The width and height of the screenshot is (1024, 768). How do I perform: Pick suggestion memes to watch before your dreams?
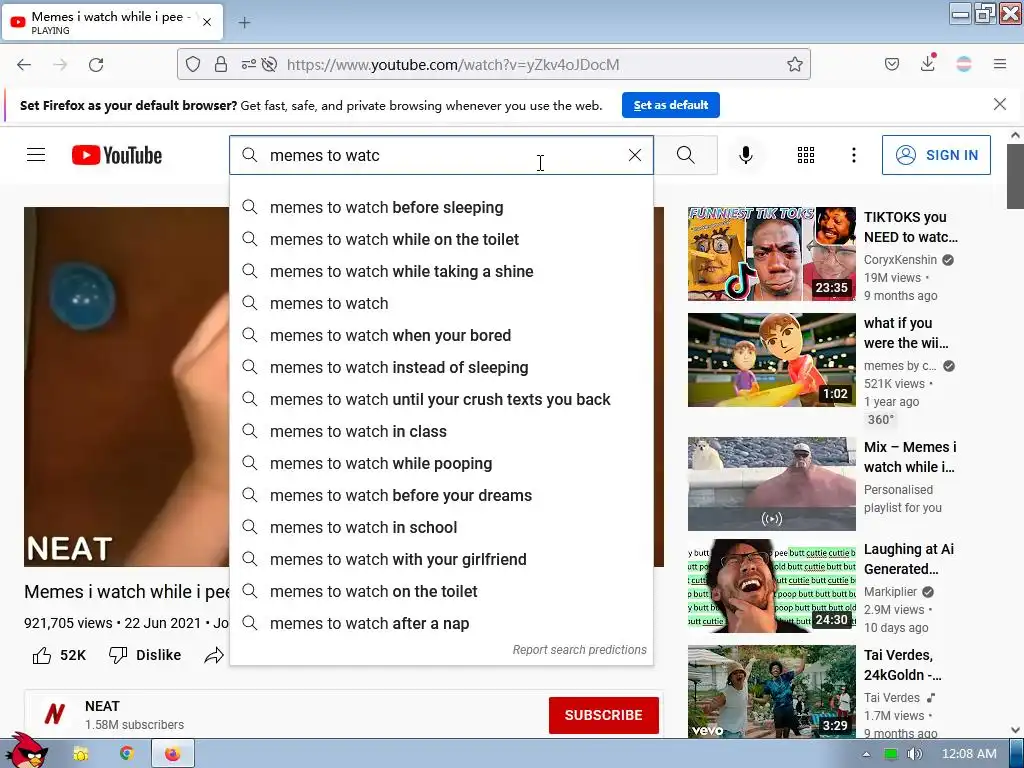pyautogui.click(x=441, y=495)
